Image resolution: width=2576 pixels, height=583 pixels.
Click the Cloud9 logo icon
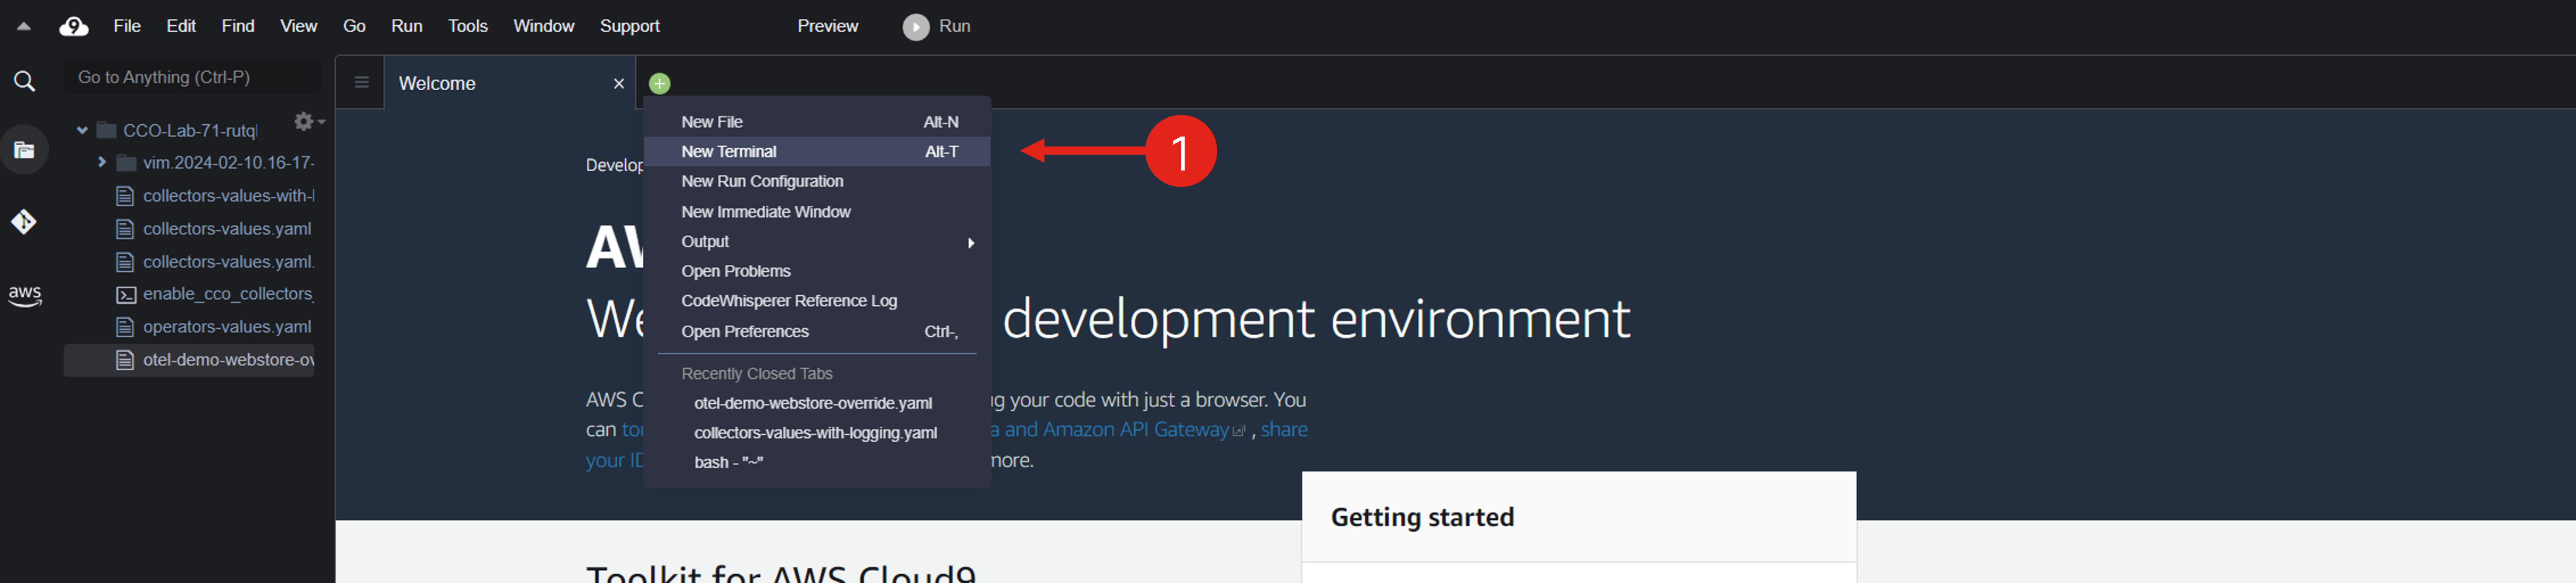coord(74,27)
